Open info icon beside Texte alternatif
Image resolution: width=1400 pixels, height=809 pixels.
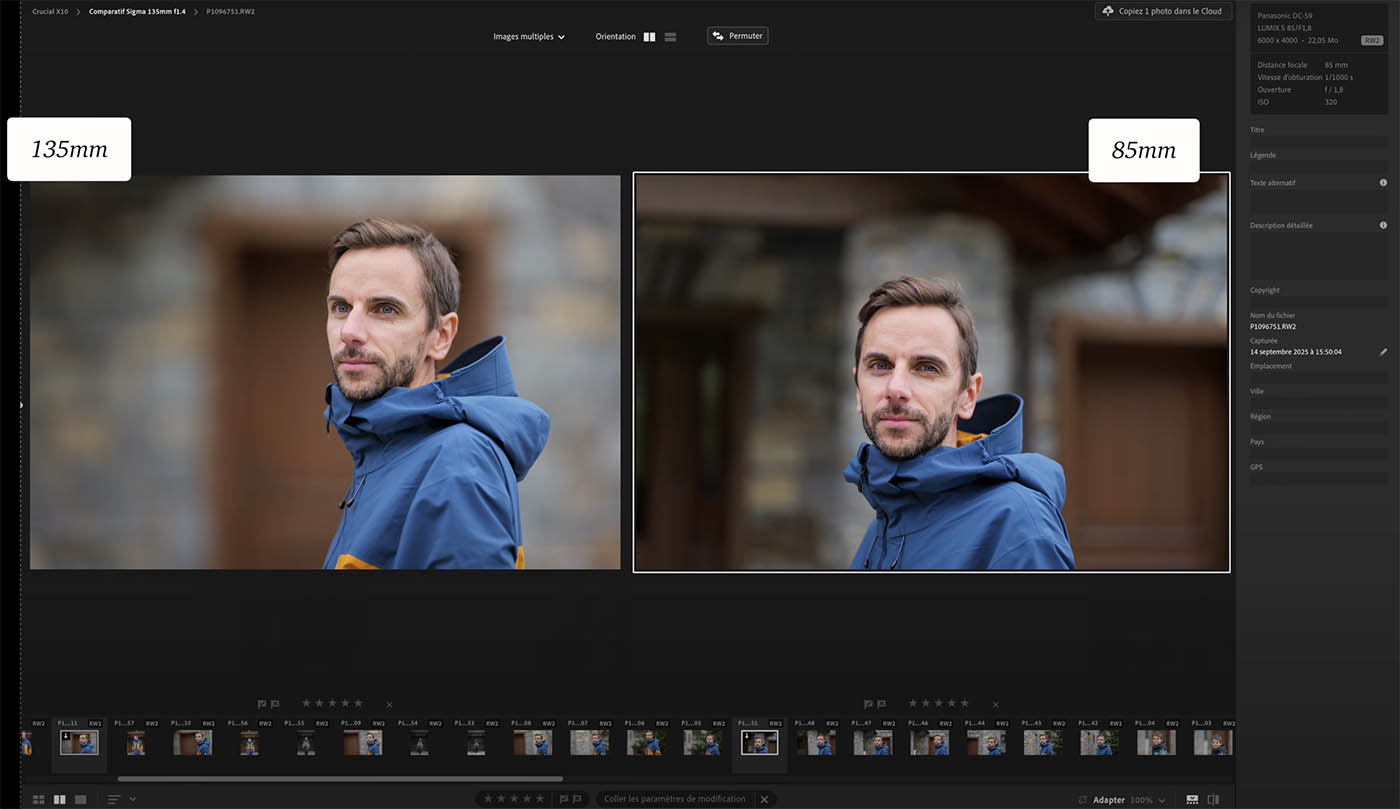(x=1383, y=183)
